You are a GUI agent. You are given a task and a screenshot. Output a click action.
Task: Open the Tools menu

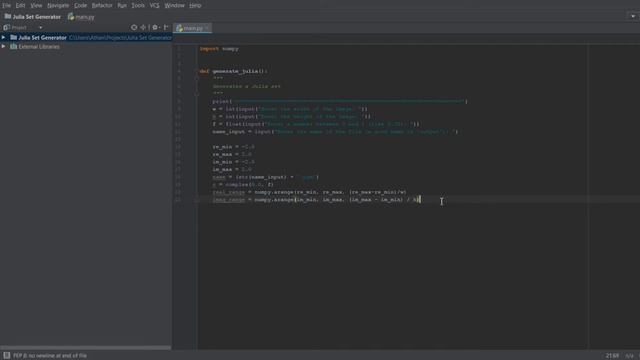point(138,5)
